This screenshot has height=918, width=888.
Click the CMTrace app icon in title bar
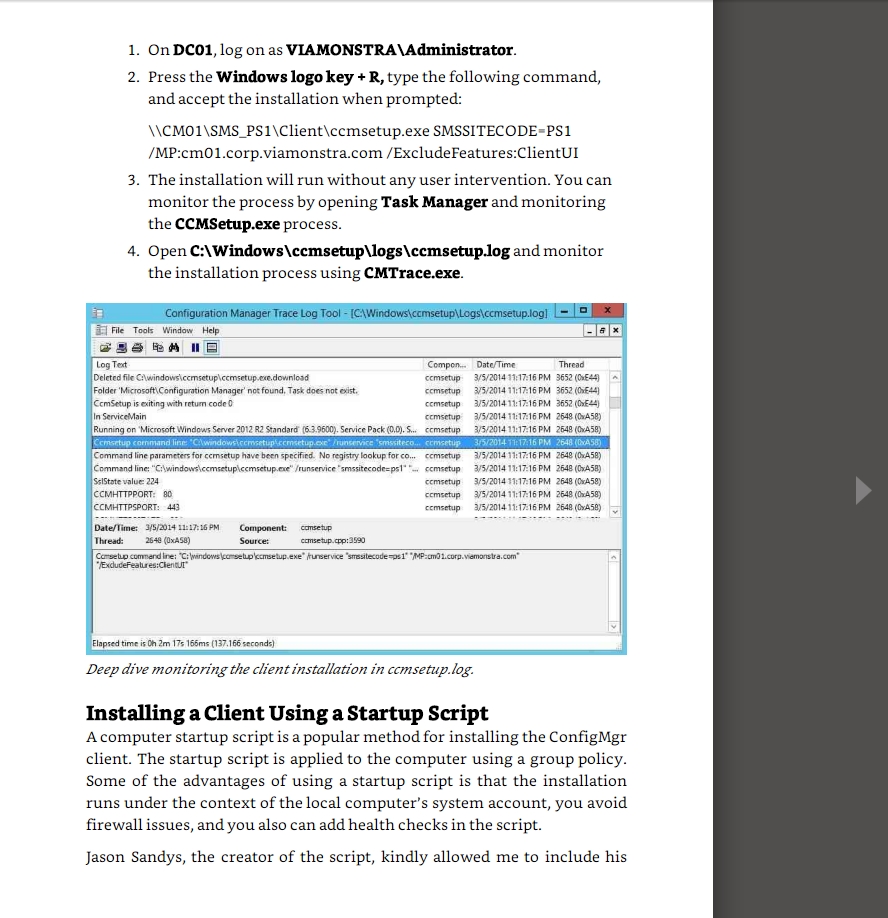99,312
